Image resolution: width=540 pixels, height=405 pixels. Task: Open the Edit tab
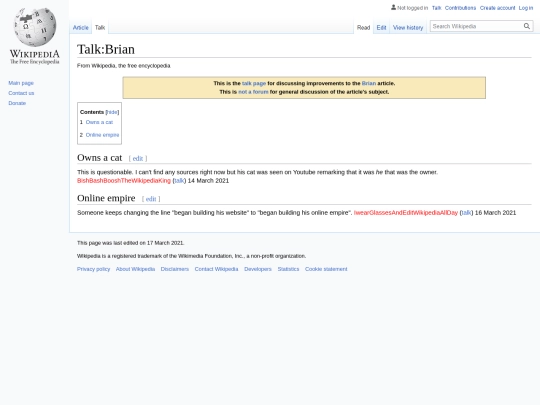[381, 28]
